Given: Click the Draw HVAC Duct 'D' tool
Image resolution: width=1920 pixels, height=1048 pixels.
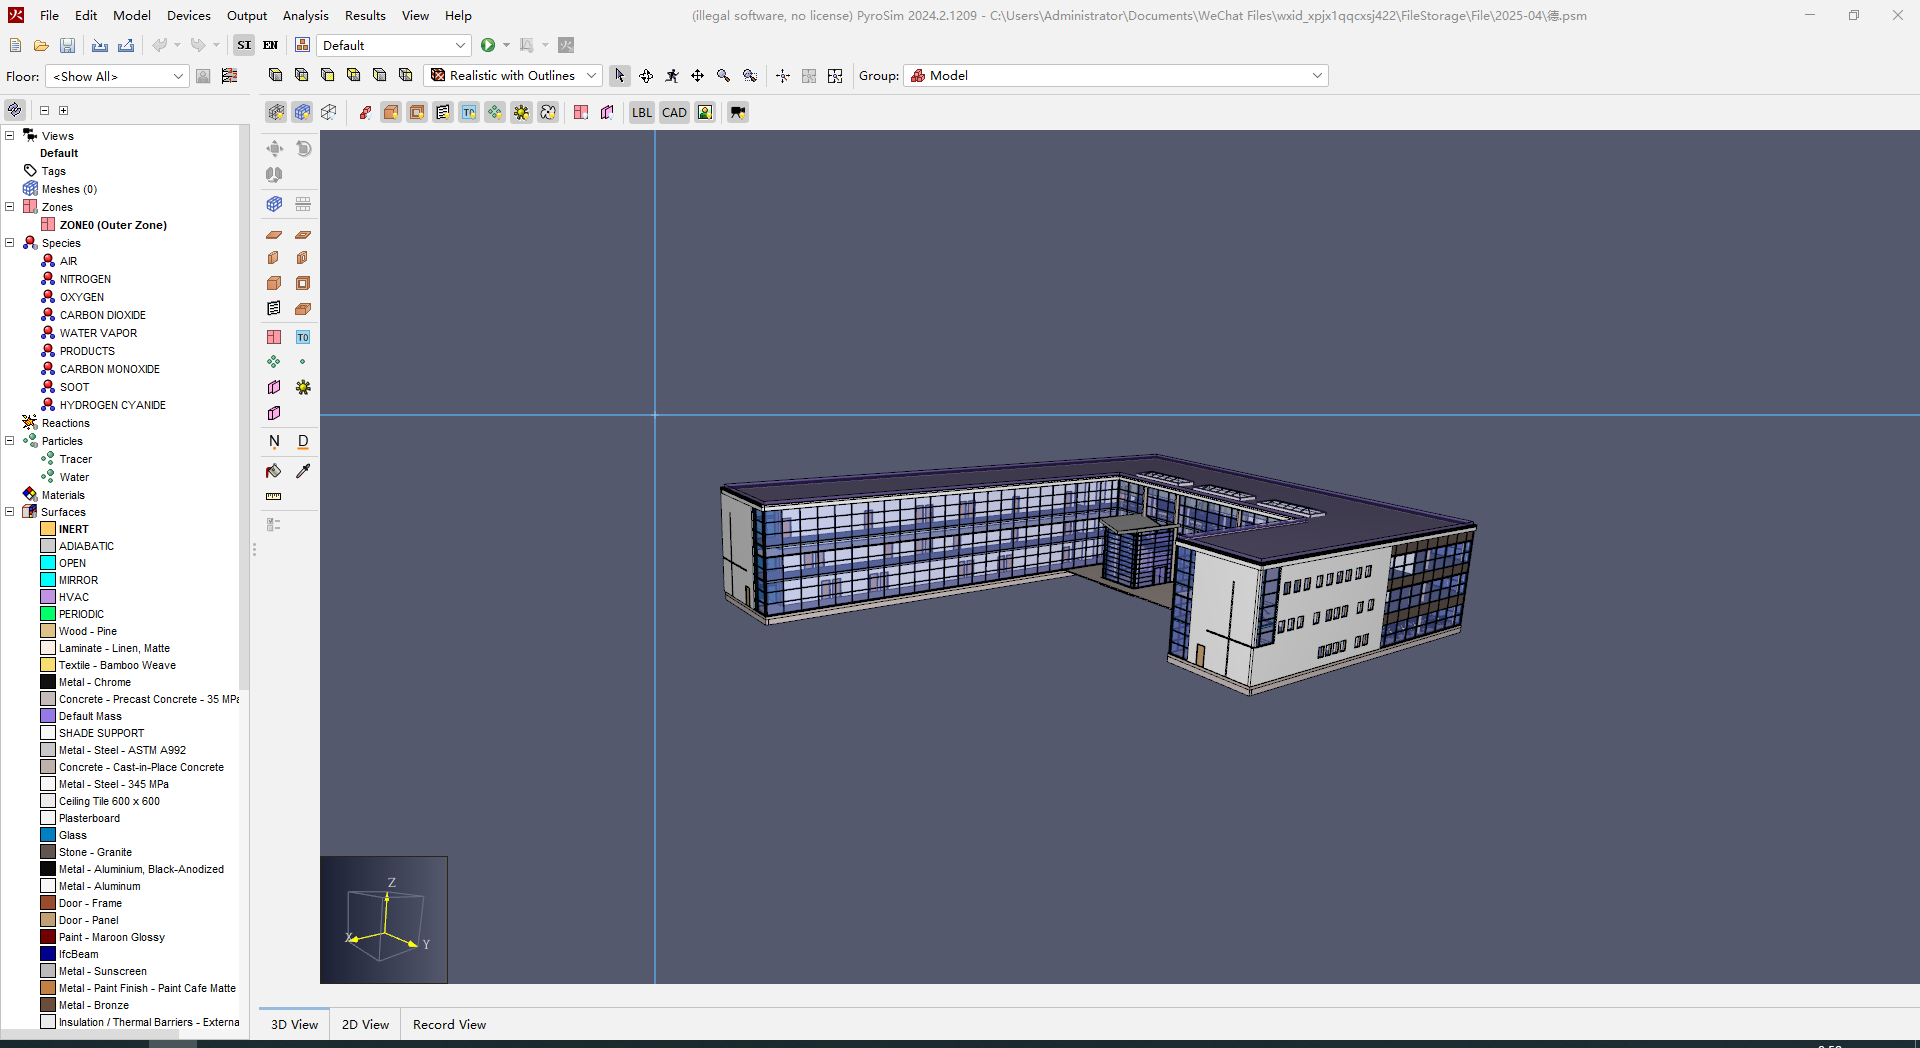Looking at the screenshot, I should click(303, 441).
